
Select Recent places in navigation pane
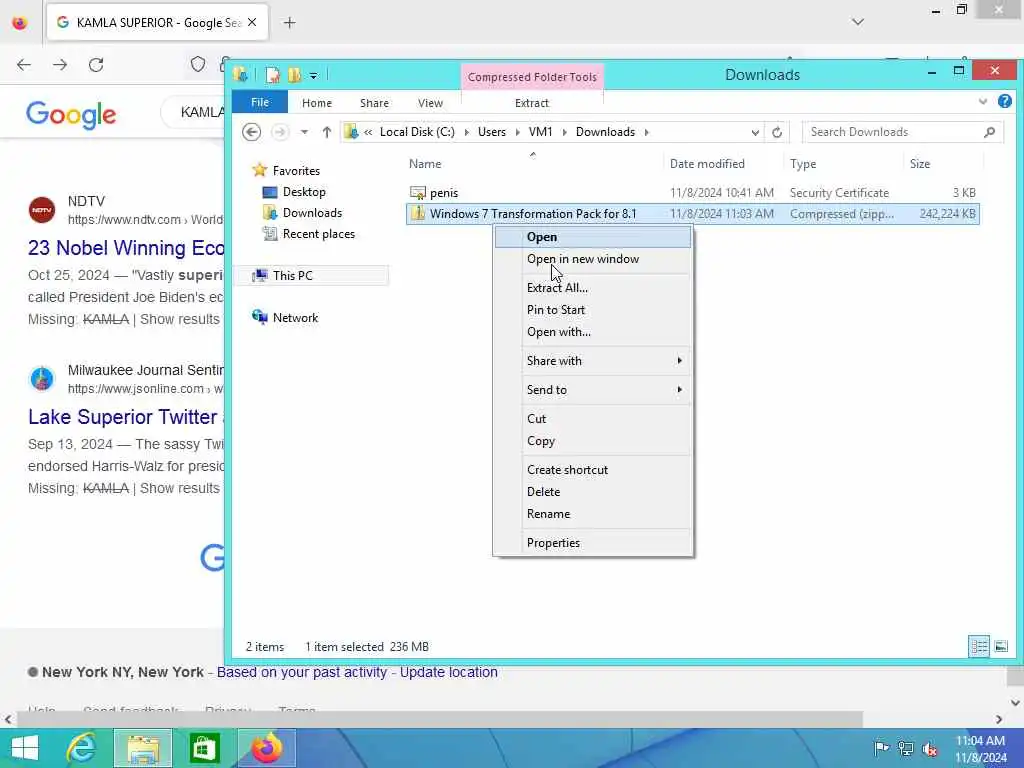(x=319, y=234)
